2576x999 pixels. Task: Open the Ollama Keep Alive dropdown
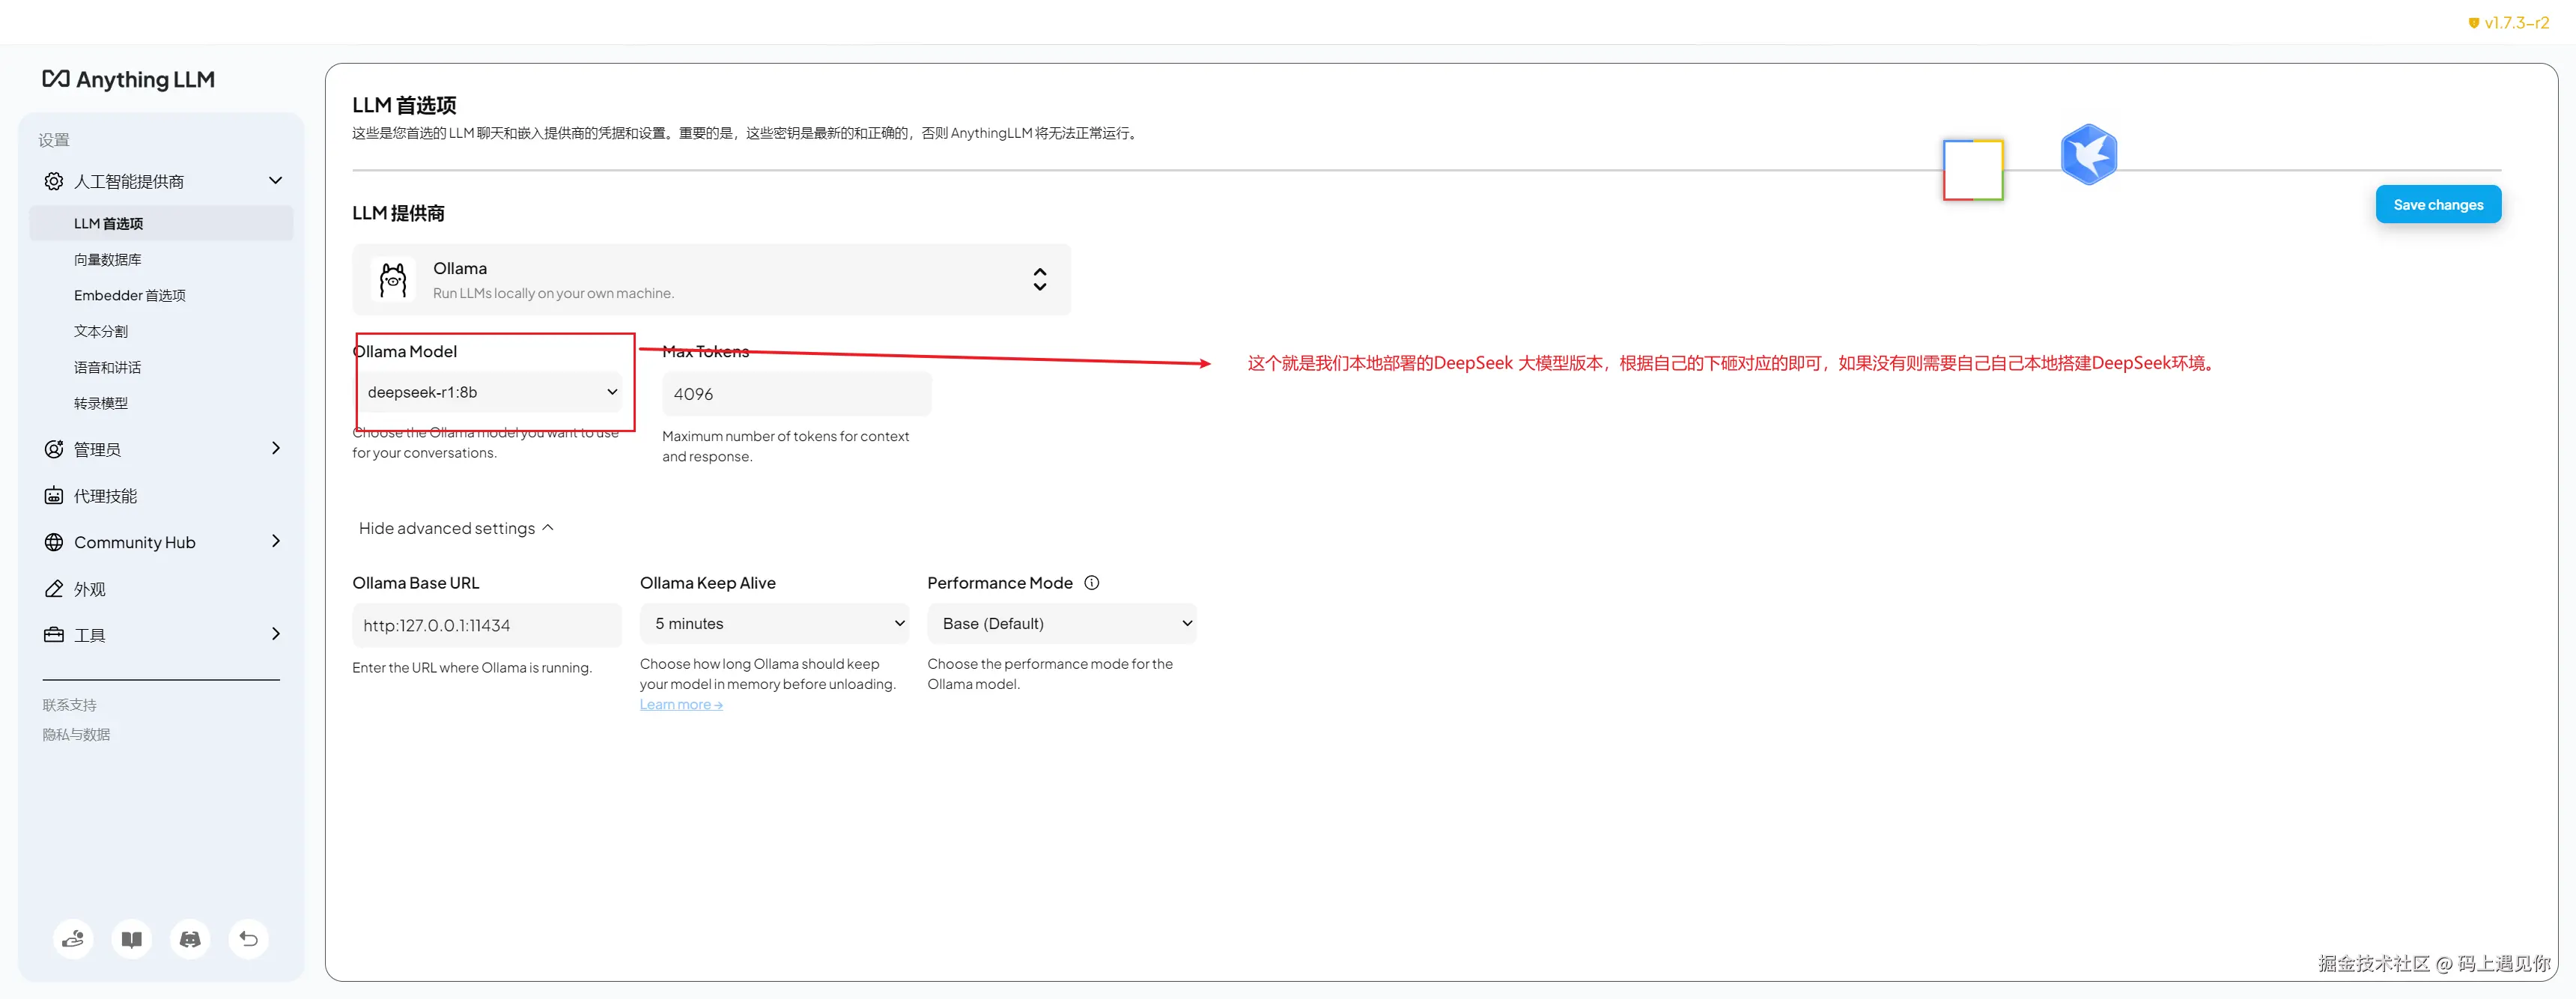tap(775, 623)
